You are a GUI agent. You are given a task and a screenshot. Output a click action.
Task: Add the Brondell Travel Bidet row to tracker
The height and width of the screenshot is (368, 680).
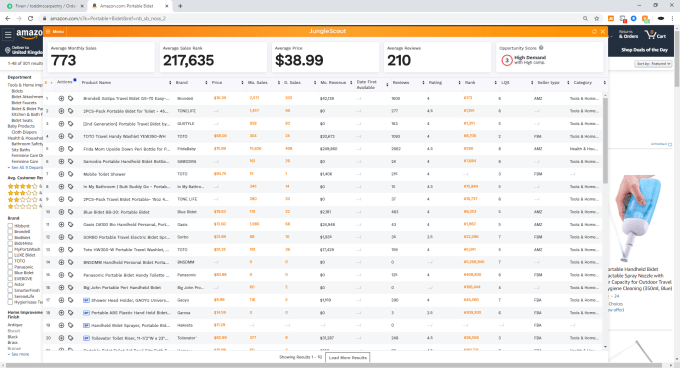pos(61,98)
